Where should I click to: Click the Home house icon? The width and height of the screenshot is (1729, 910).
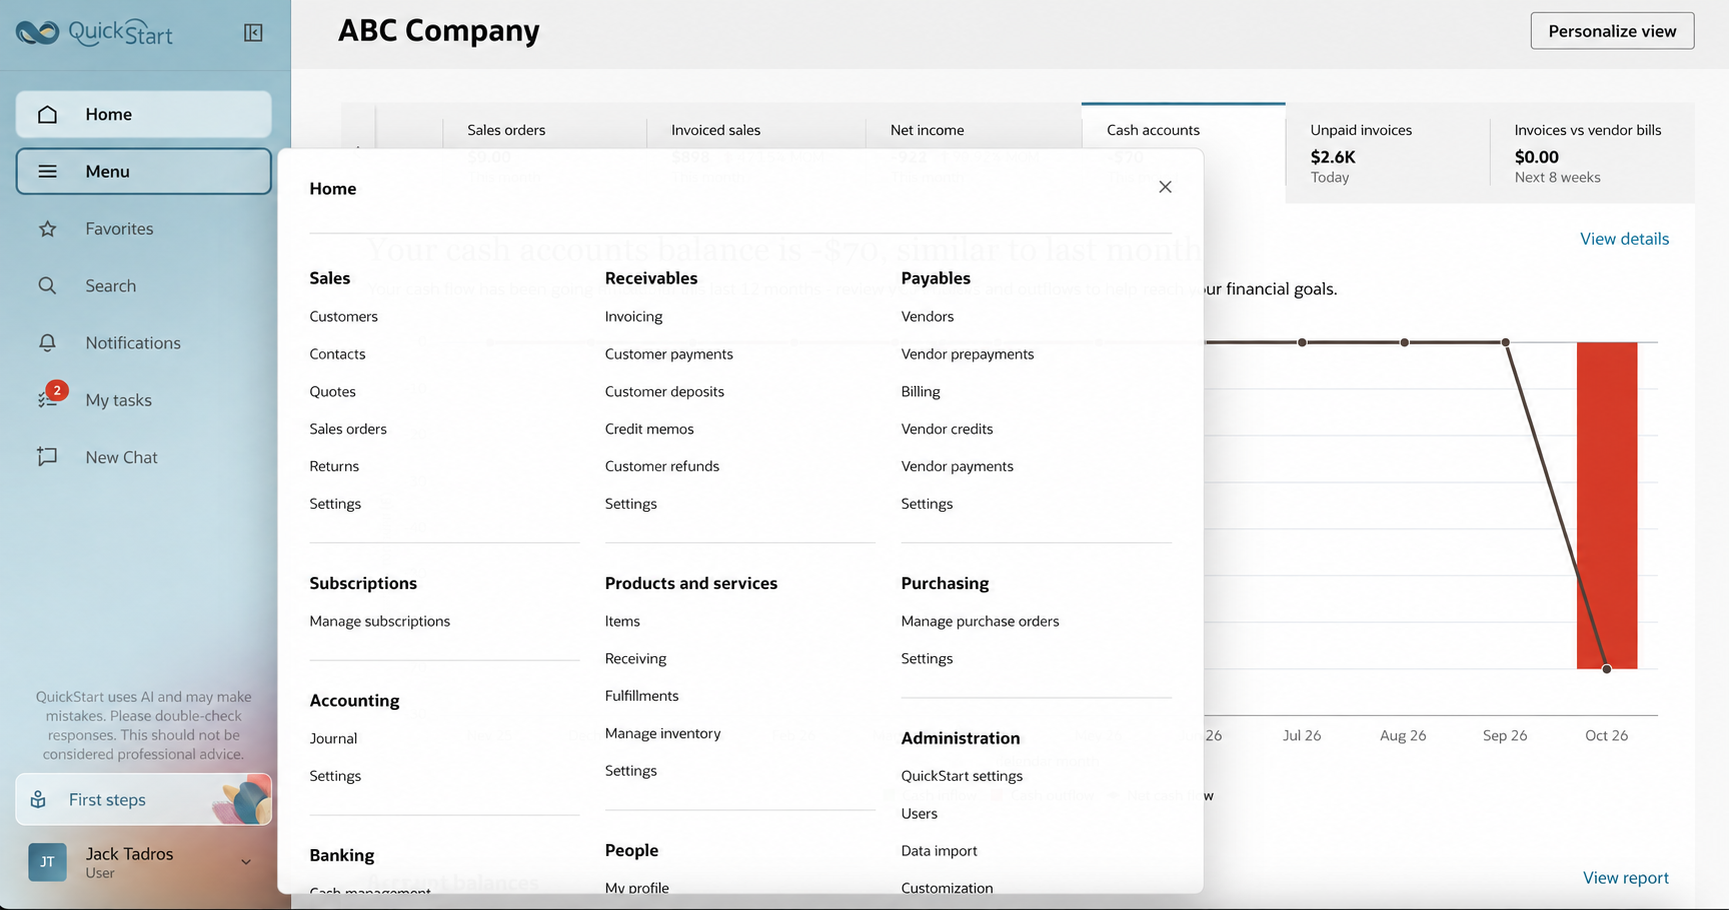47,114
